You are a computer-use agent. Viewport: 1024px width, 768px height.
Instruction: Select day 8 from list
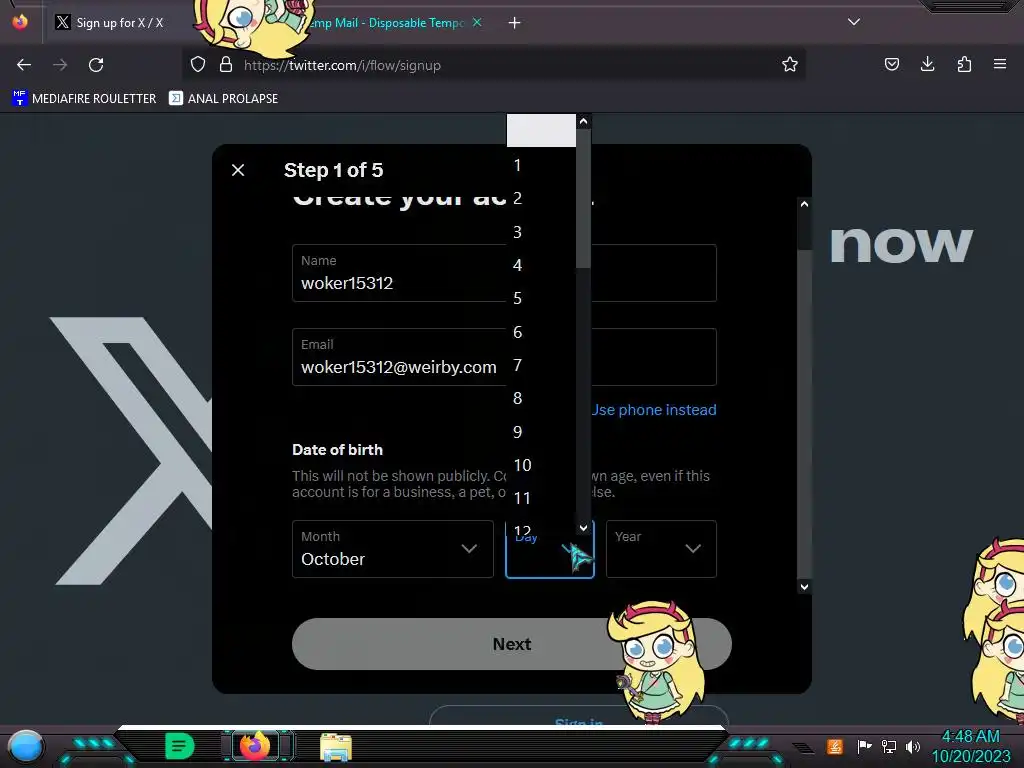pos(541,398)
